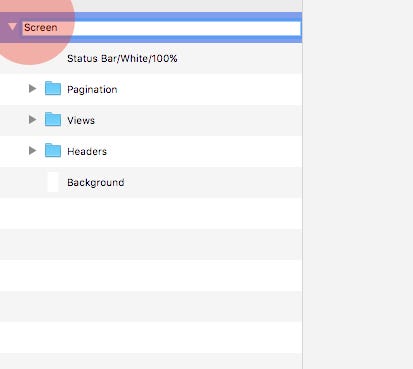This screenshot has height=369, width=413.
Task: Click the gray canvas area beside the layer list
Action: click(x=358, y=184)
